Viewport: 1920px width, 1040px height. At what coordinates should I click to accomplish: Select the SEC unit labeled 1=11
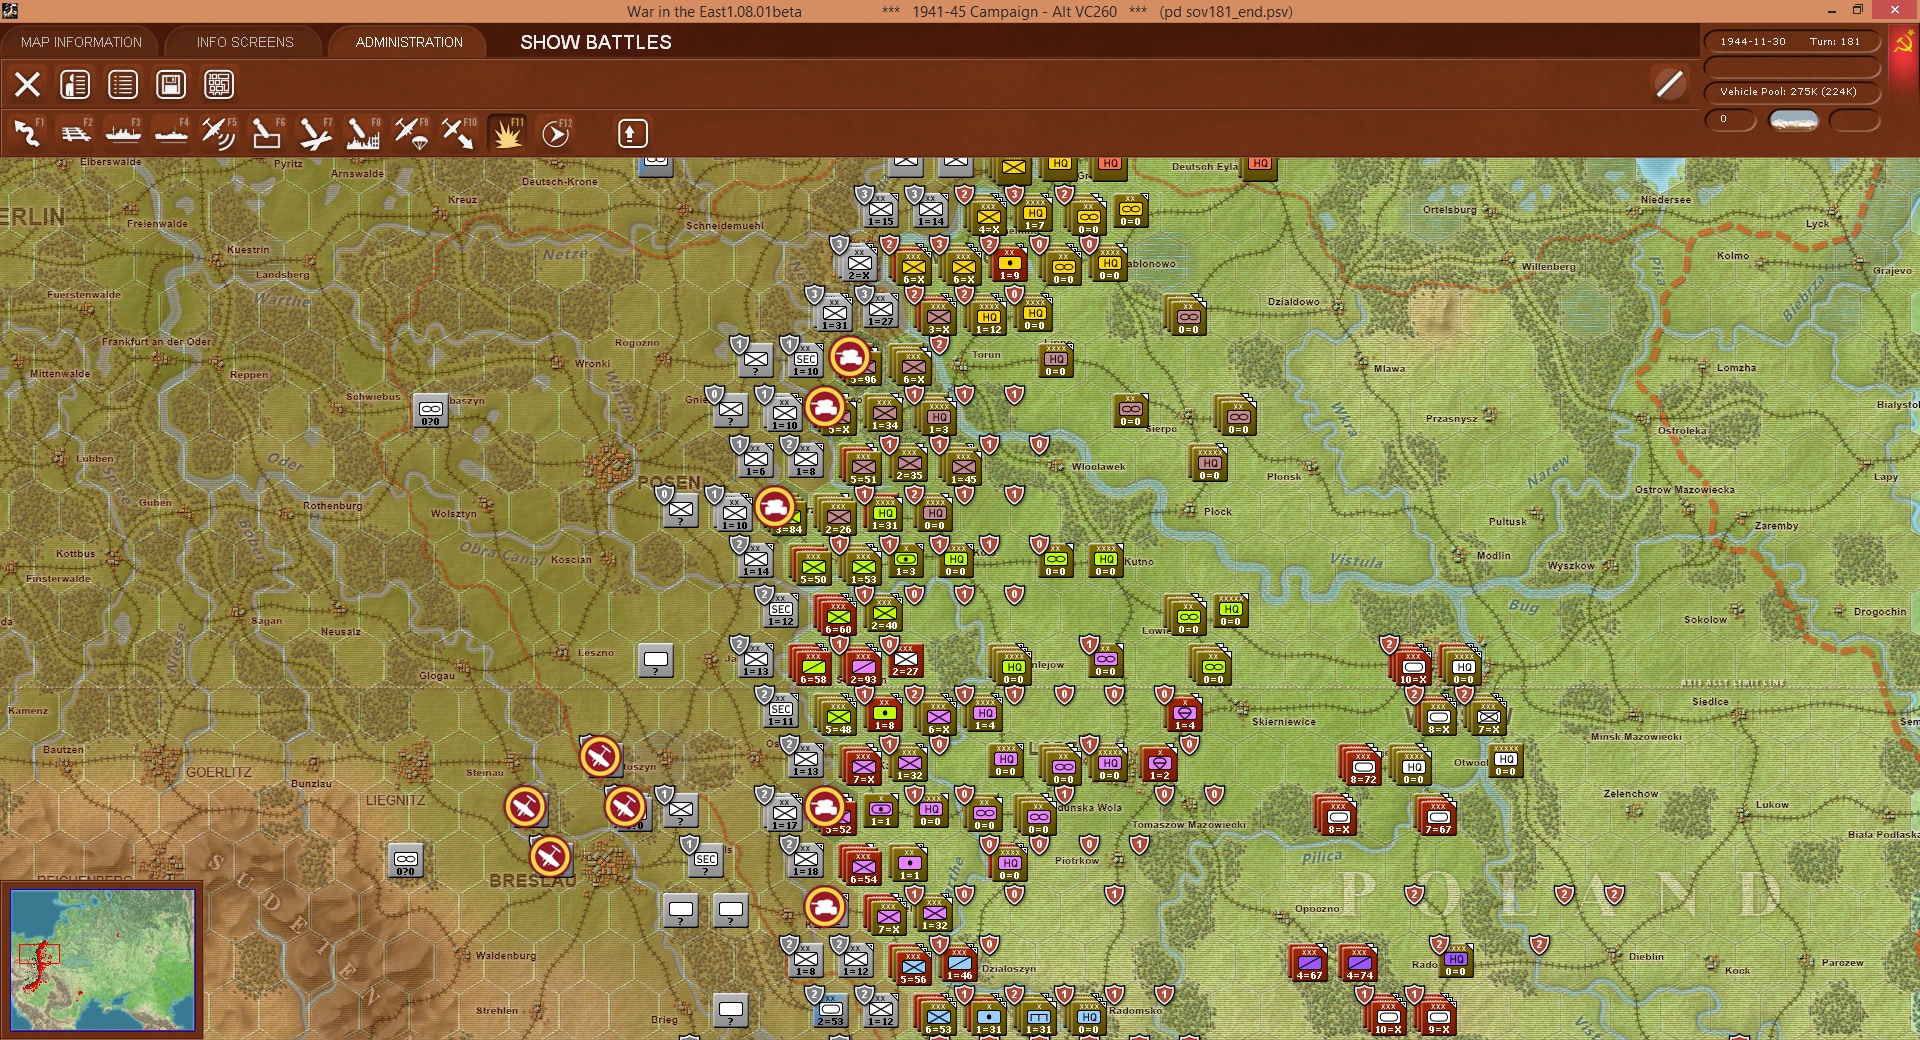[x=781, y=709]
